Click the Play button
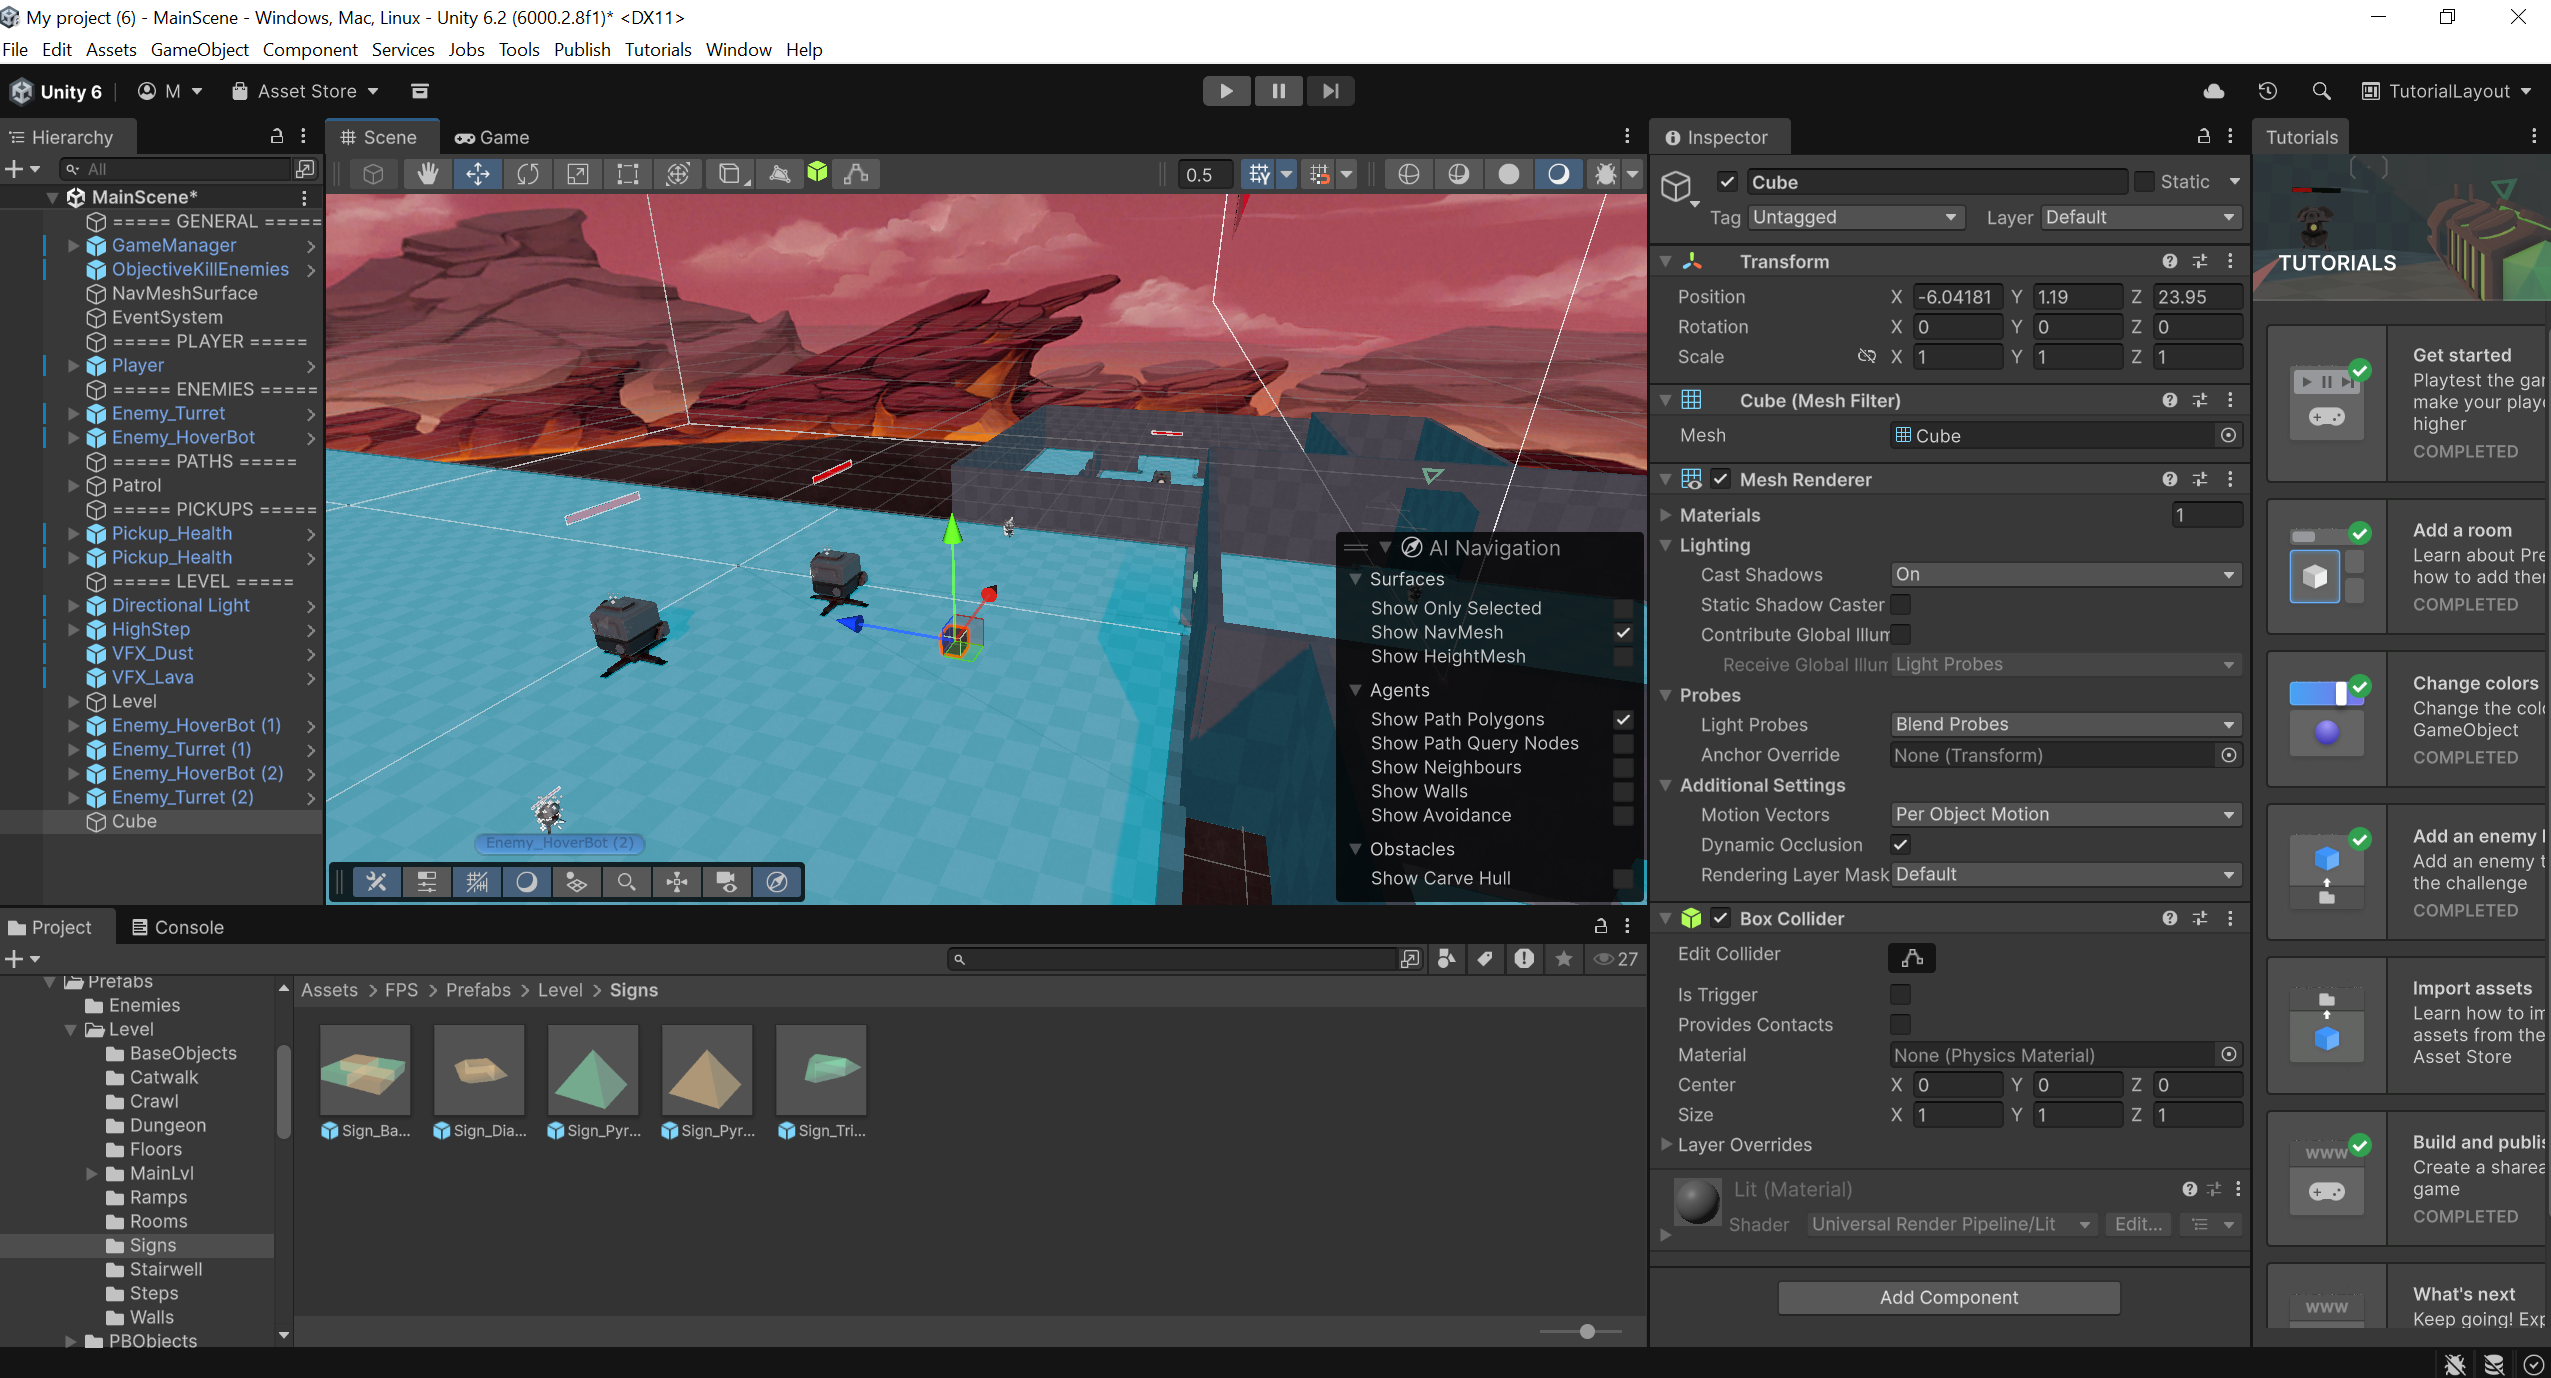2551x1378 pixels. pos(1226,91)
